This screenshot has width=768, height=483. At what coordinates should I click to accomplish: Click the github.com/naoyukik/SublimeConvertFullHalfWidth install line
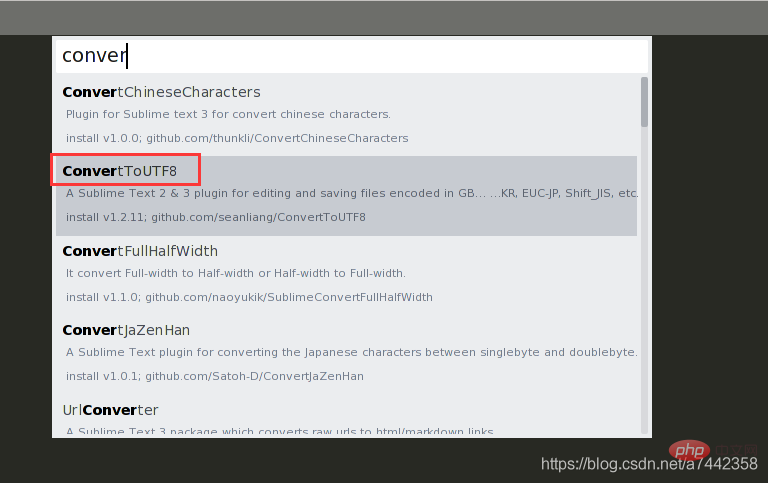pyautogui.click(x=249, y=297)
